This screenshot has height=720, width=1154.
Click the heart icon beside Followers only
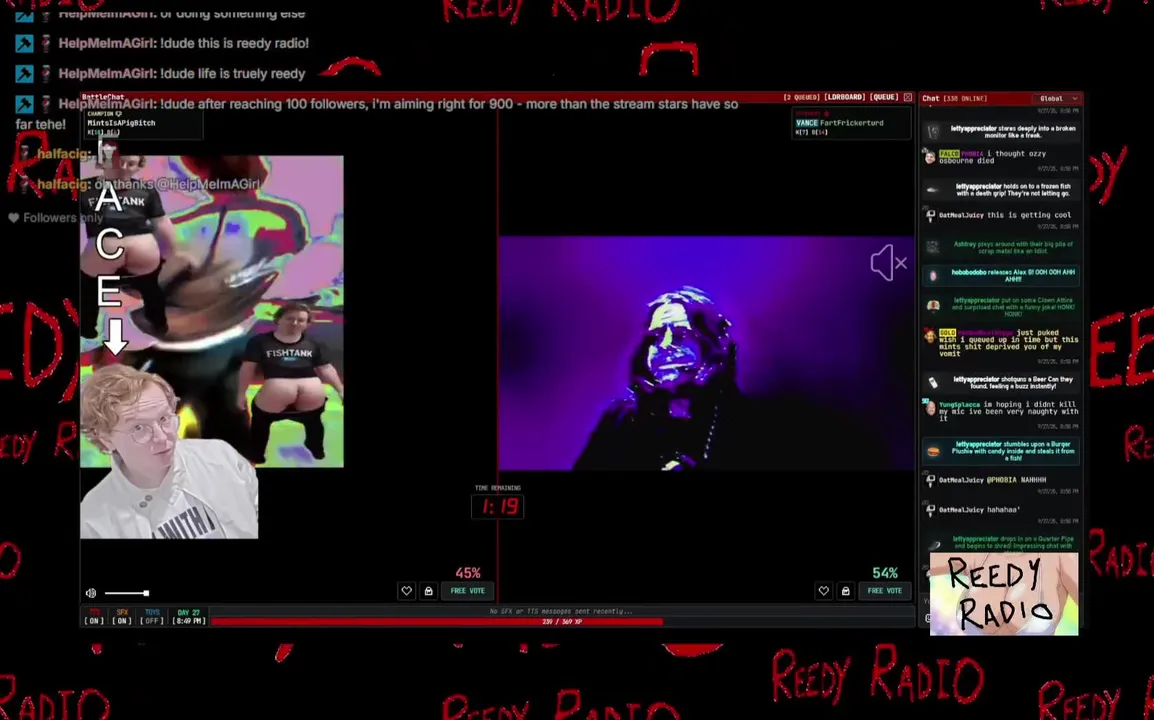coord(13,218)
